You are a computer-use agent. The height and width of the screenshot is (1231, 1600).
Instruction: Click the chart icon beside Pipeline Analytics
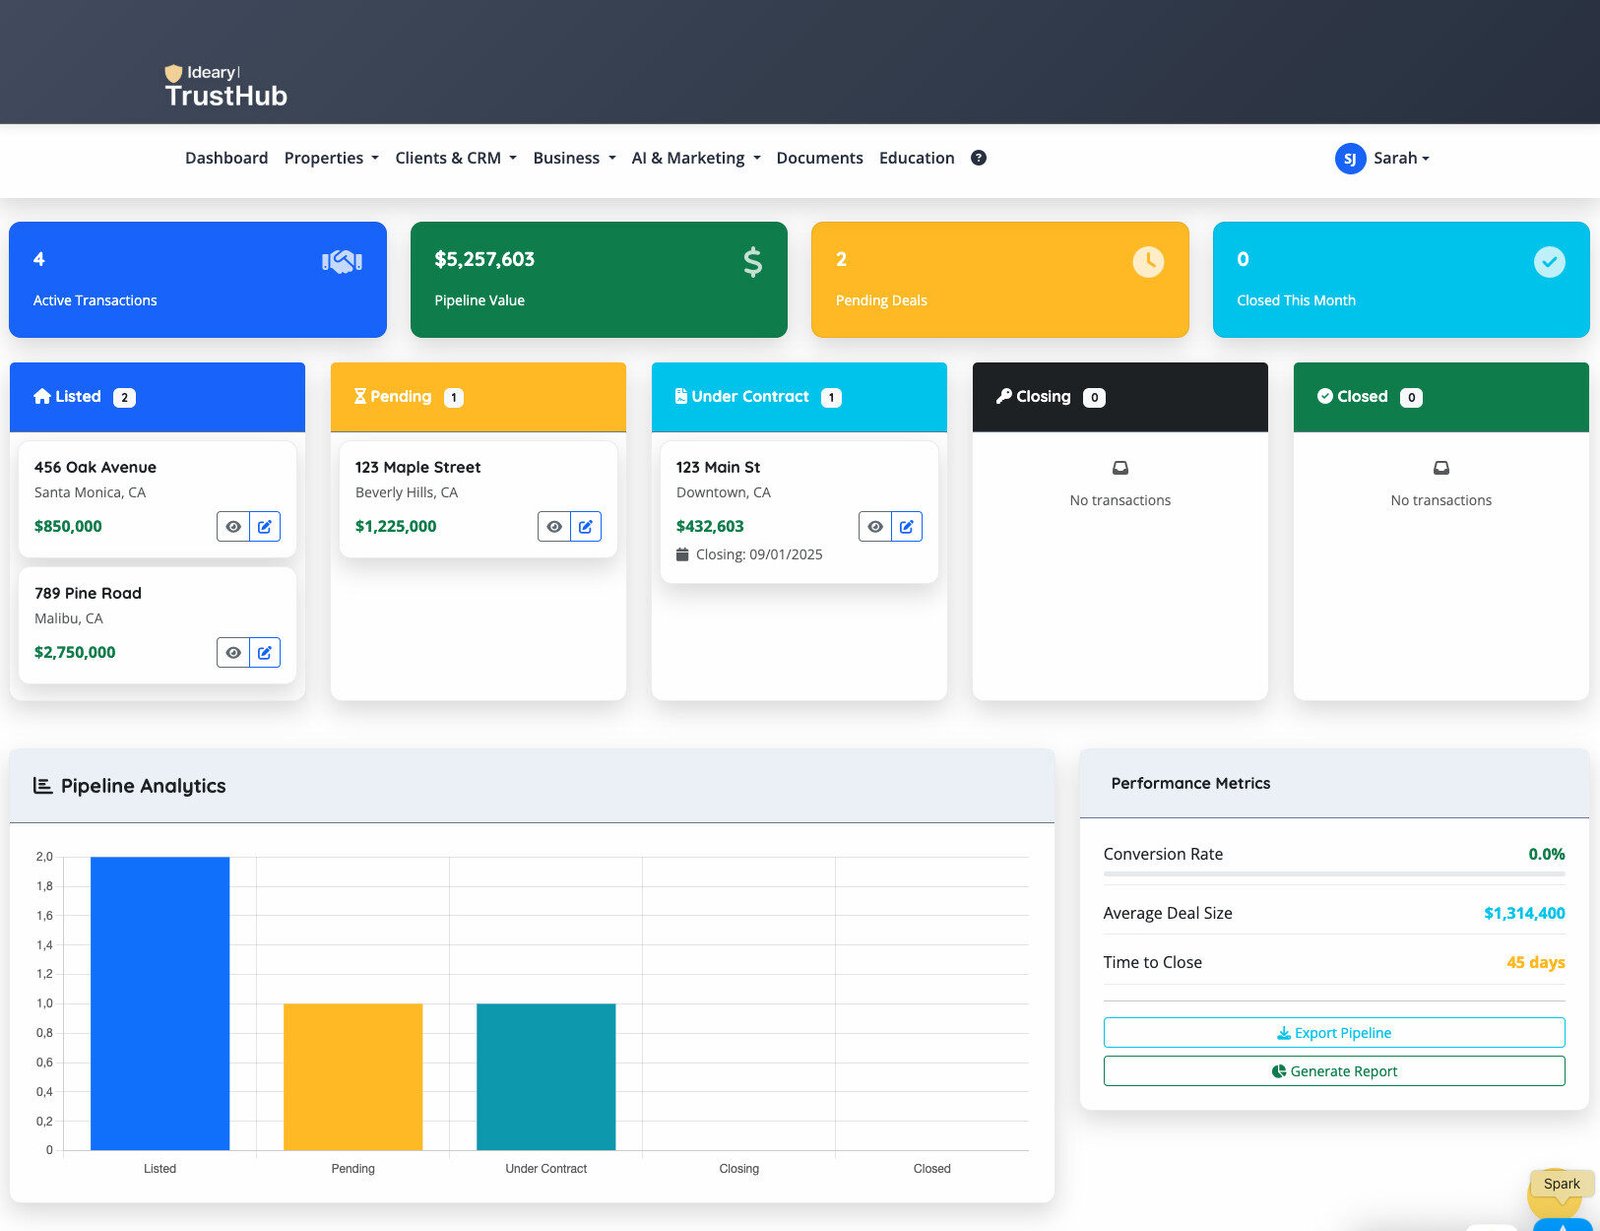click(x=43, y=785)
